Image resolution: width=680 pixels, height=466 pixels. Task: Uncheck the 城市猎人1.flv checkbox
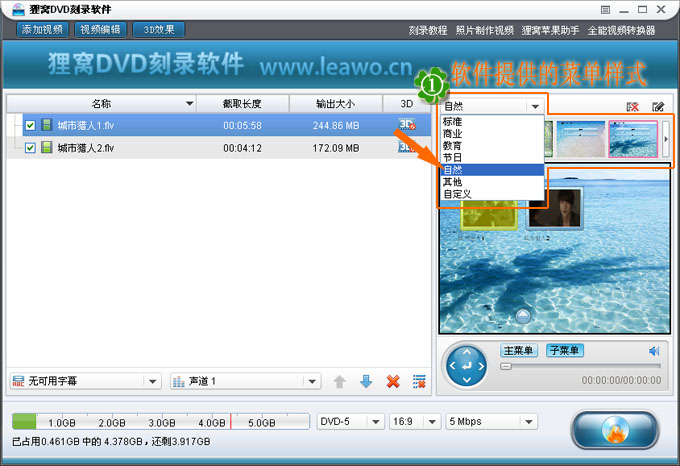click(30, 125)
